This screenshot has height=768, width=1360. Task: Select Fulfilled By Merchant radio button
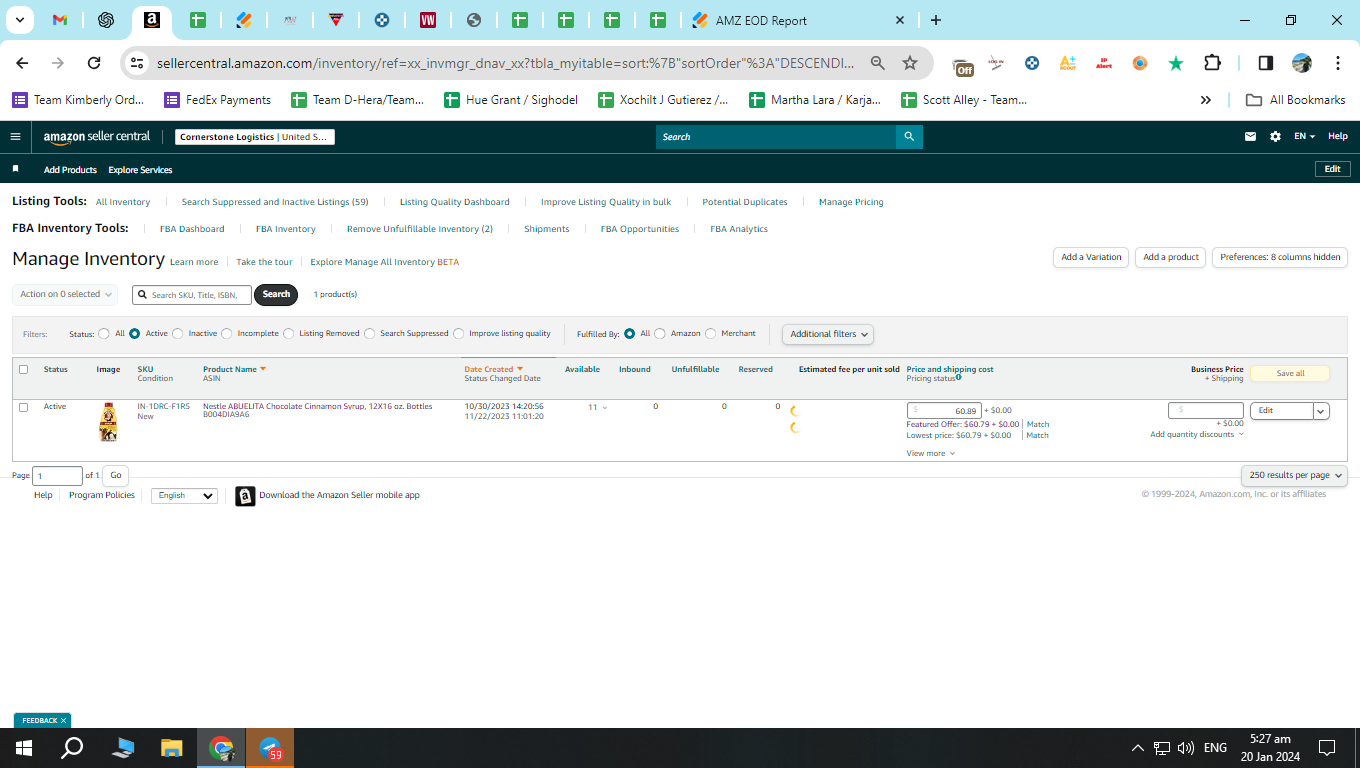[x=711, y=334]
